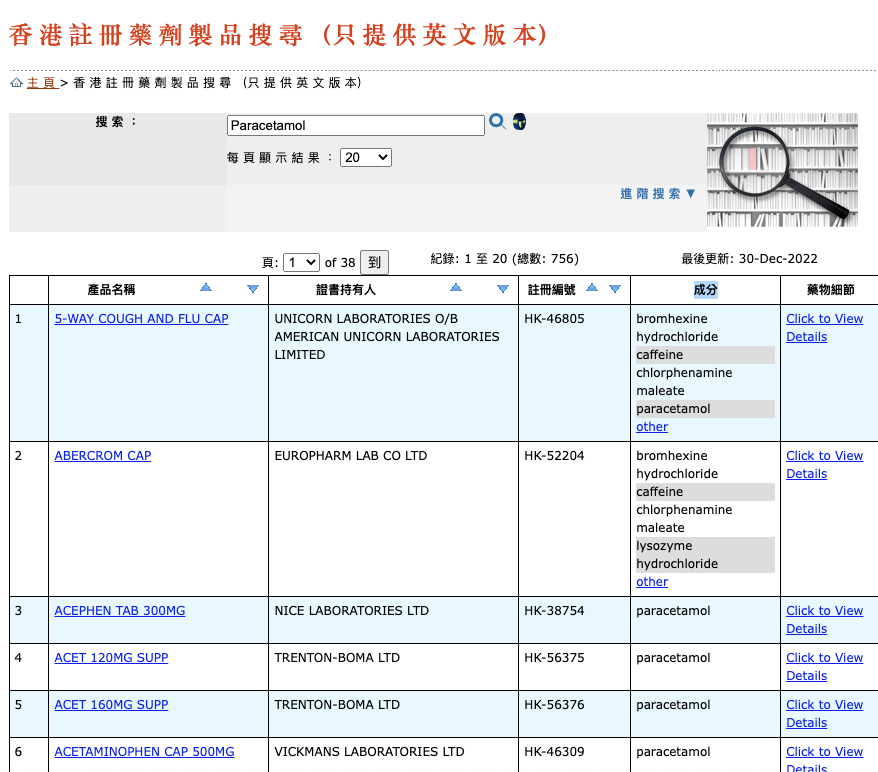Viewport: 878px width, 772px height.
Task: Click the home icon in breadcrumb
Action: point(16,83)
